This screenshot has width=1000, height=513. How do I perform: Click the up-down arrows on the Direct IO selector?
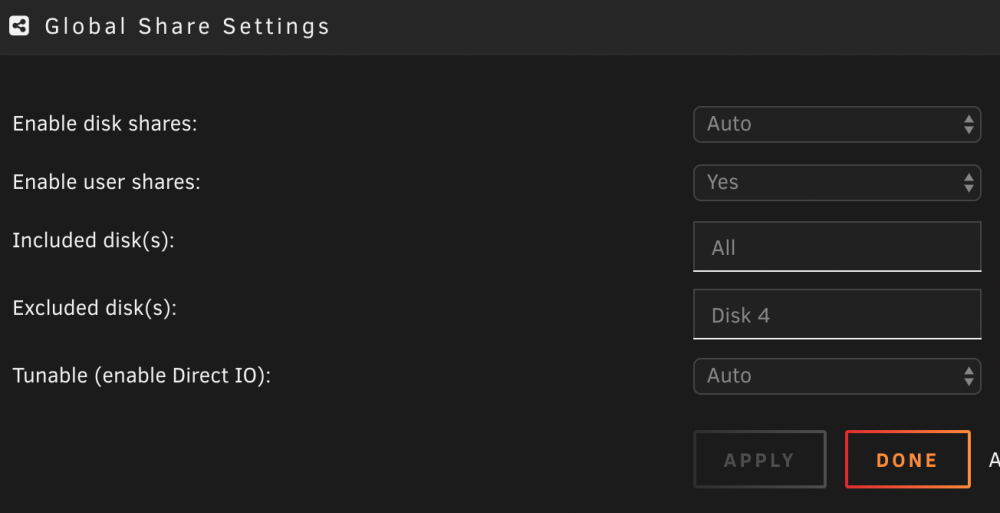pos(969,376)
